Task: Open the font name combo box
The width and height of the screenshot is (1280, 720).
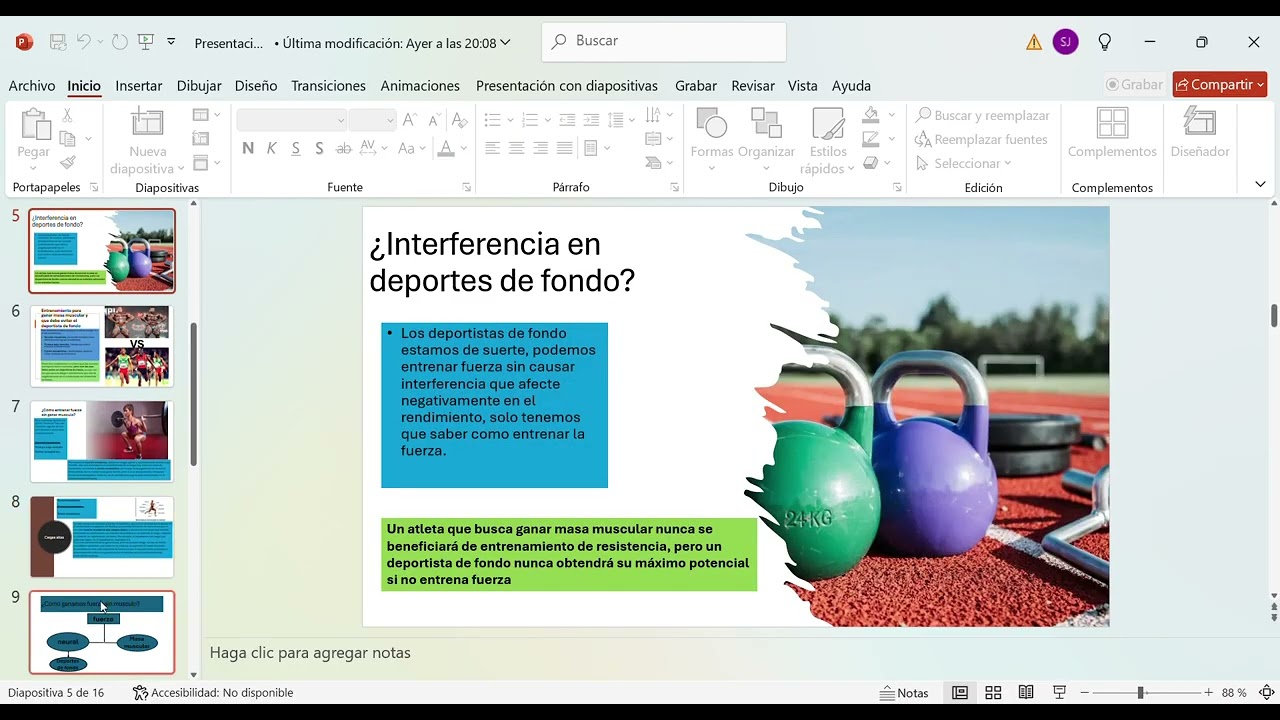Action: (292, 120)
